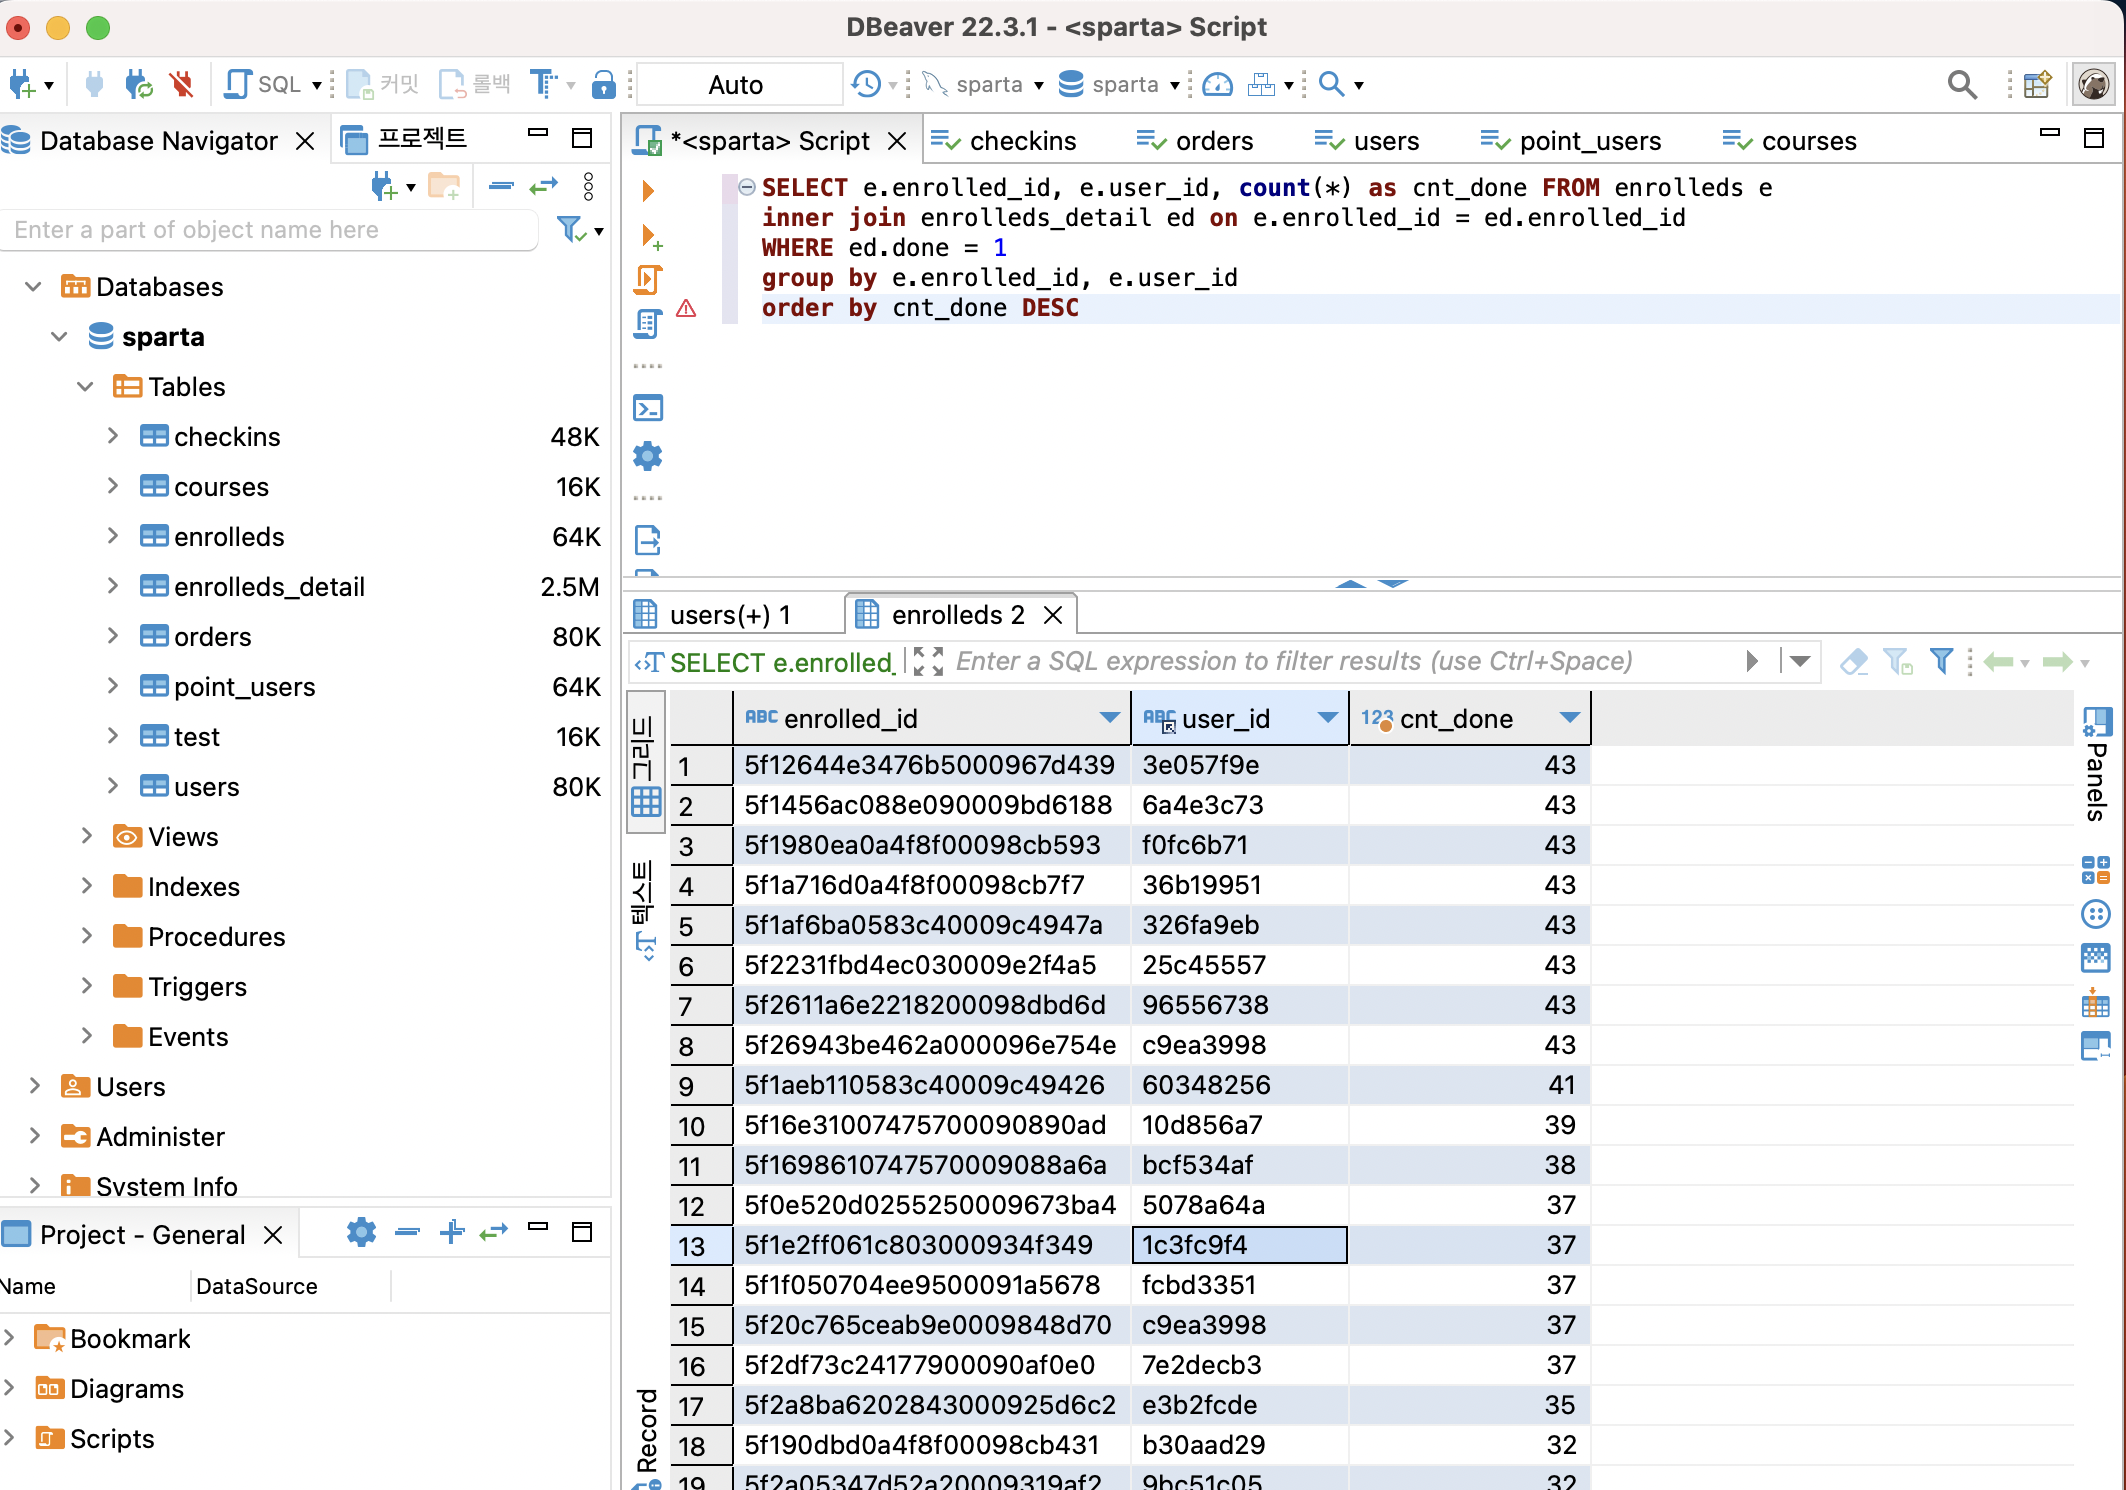The width and height of the screenshot is (2126, 1490).
Task: Open the Navigator filter settings funnel icon
Action: [571, 230]
